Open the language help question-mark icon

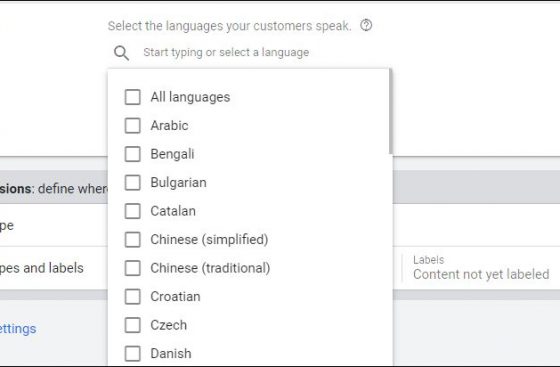[x=366, y=25]
